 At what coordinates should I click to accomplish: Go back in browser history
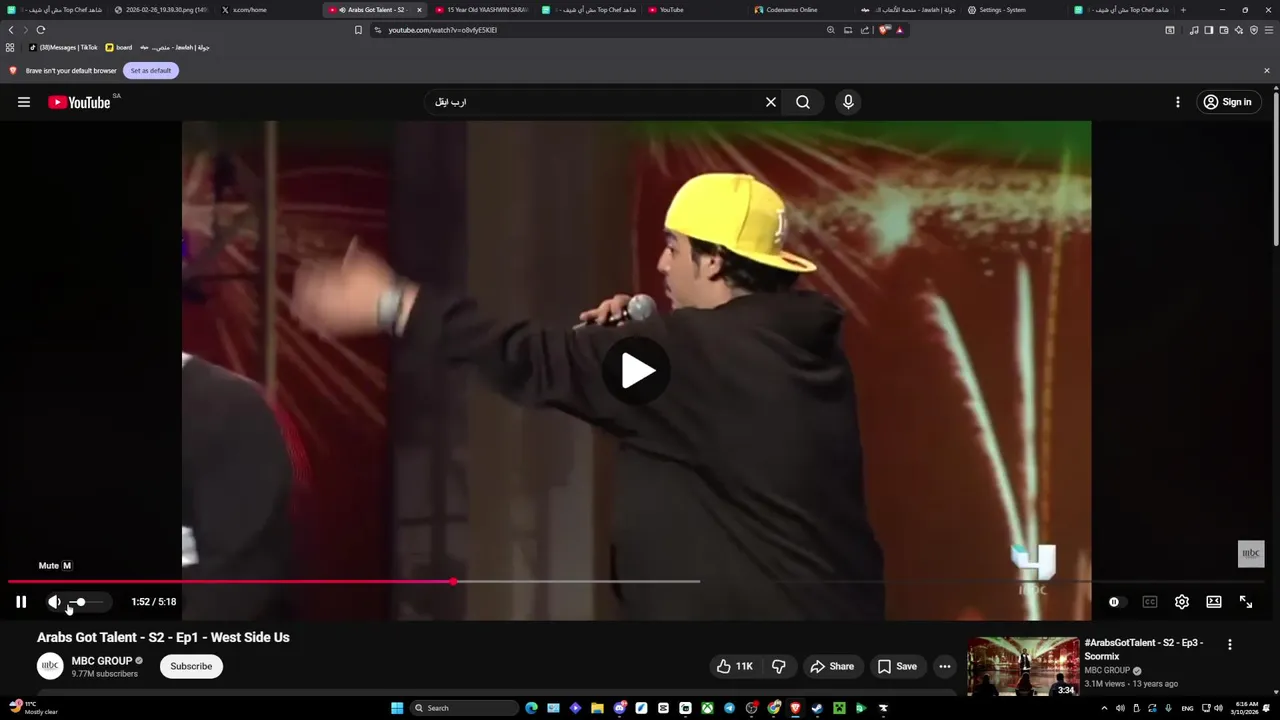click(11, 30)
